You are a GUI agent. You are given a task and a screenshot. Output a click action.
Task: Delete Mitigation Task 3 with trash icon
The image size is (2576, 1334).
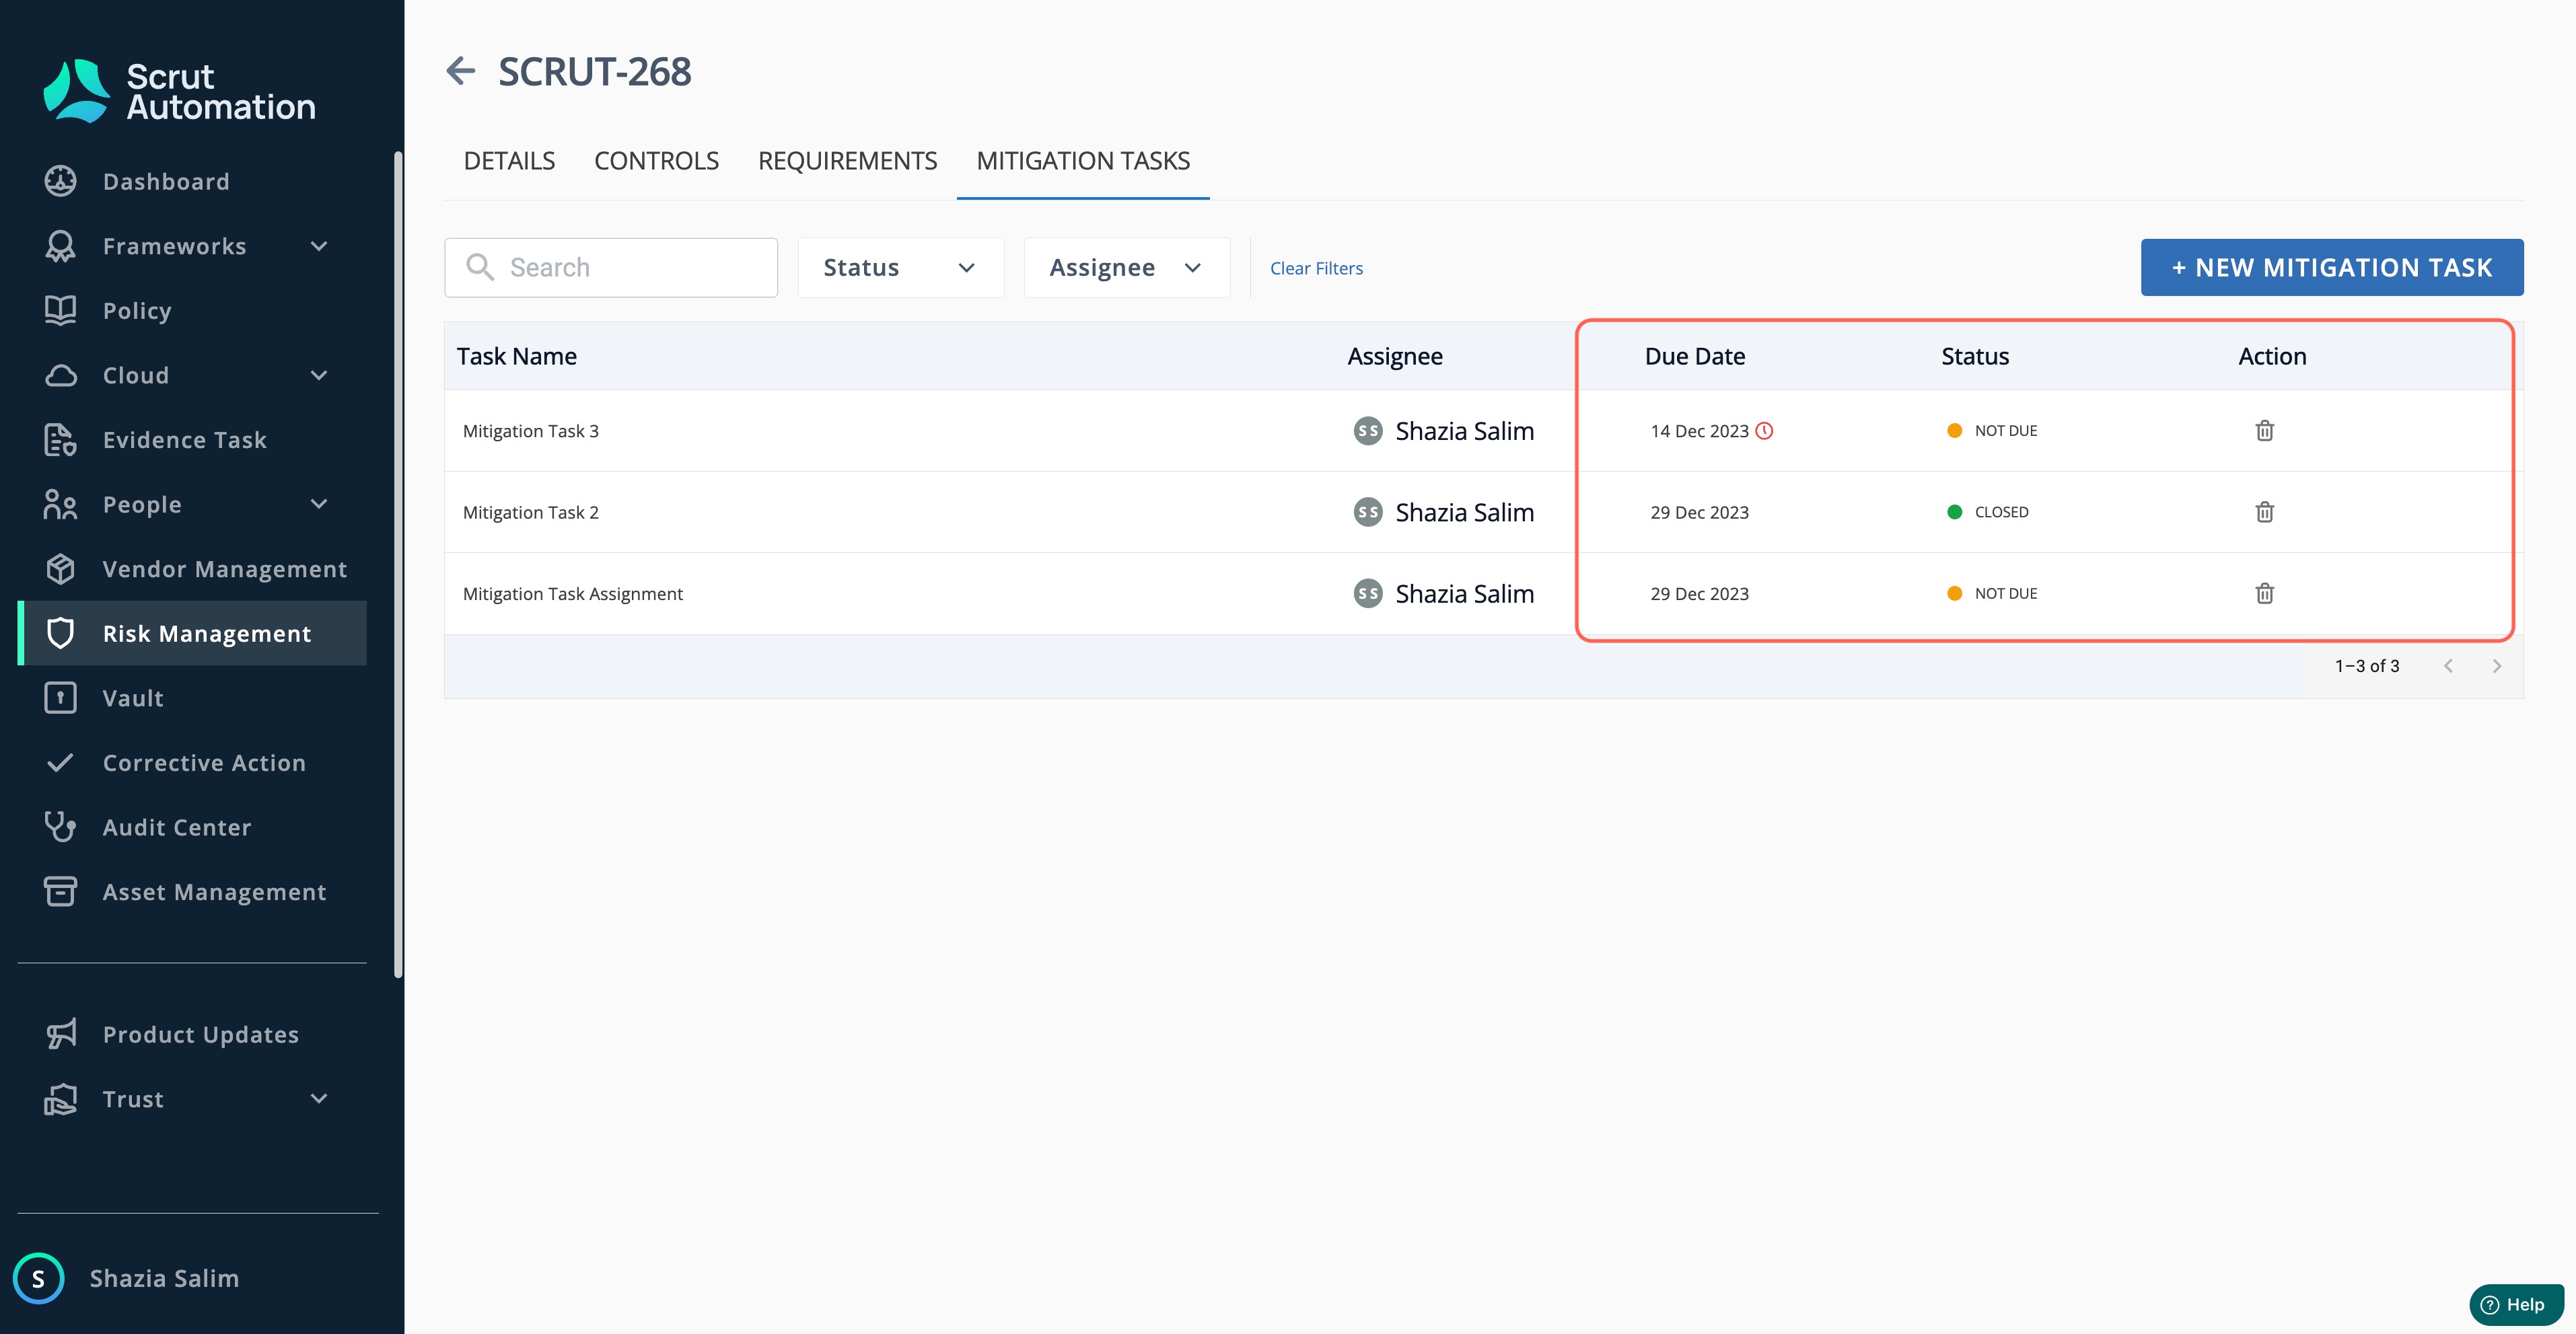[x=2264, y=431]
